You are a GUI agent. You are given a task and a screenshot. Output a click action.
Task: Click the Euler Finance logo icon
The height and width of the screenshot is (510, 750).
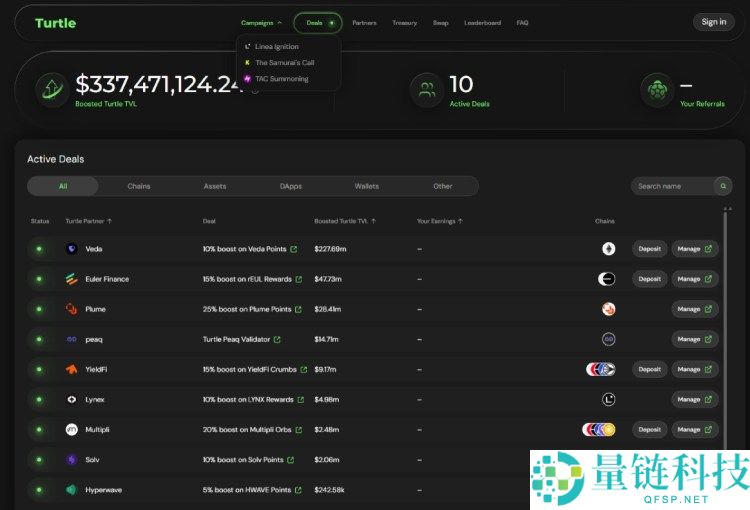coord(71,279)
